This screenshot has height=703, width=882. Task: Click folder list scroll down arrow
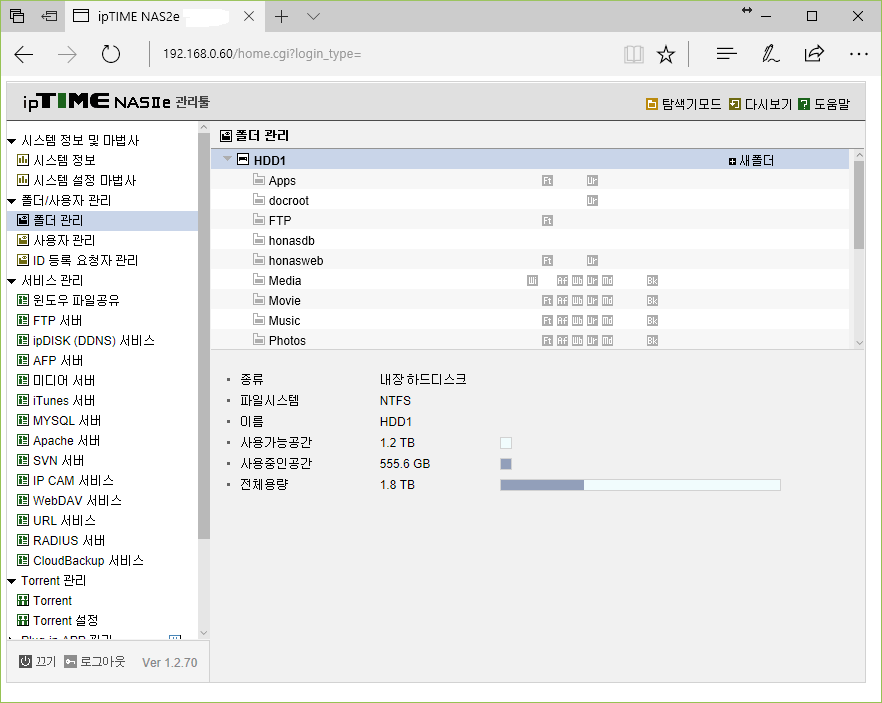859,343
